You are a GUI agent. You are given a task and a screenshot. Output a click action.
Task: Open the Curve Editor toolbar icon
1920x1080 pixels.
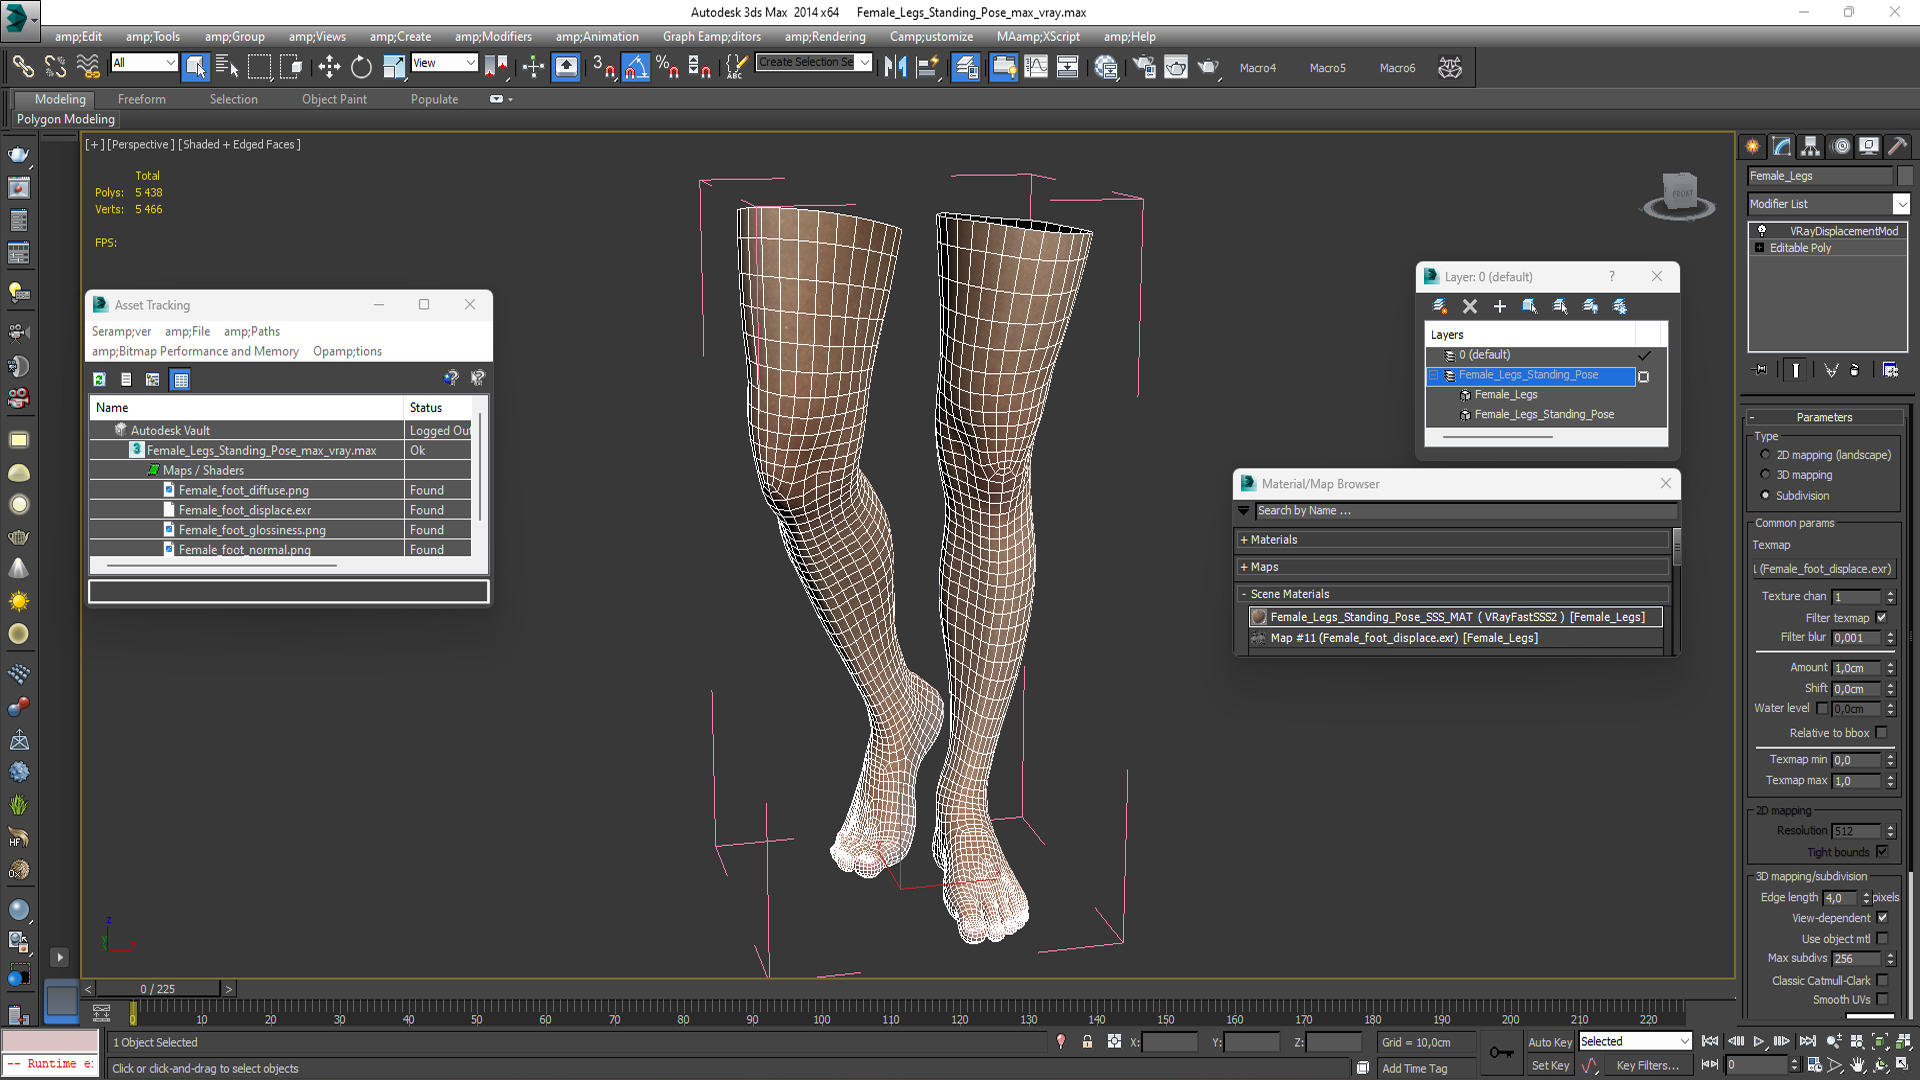[x=1036, y=67]
